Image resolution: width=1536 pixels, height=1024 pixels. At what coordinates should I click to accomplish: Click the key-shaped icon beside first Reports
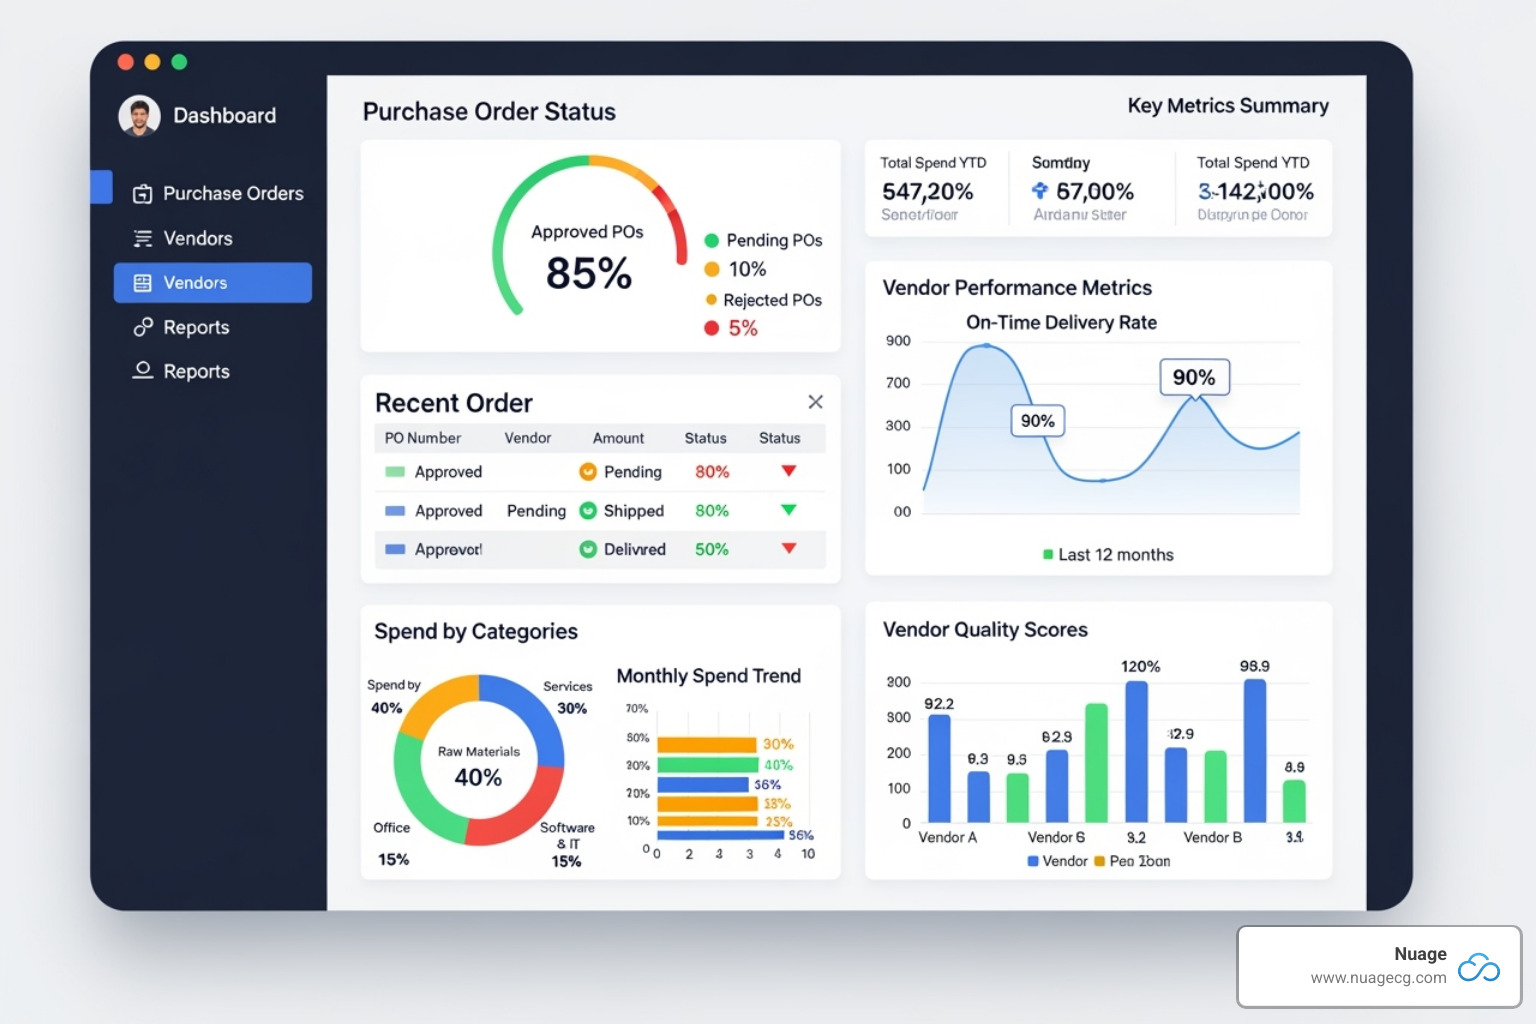click(x=143, y=328)
